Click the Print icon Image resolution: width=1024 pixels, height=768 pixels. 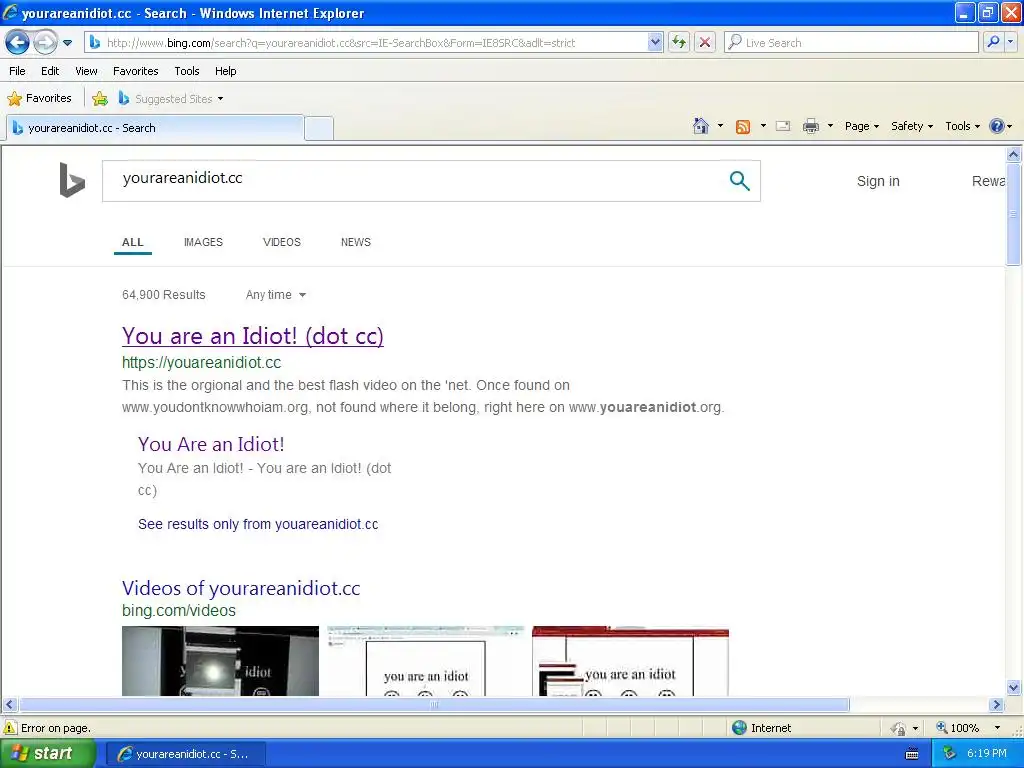coord(810,126)
